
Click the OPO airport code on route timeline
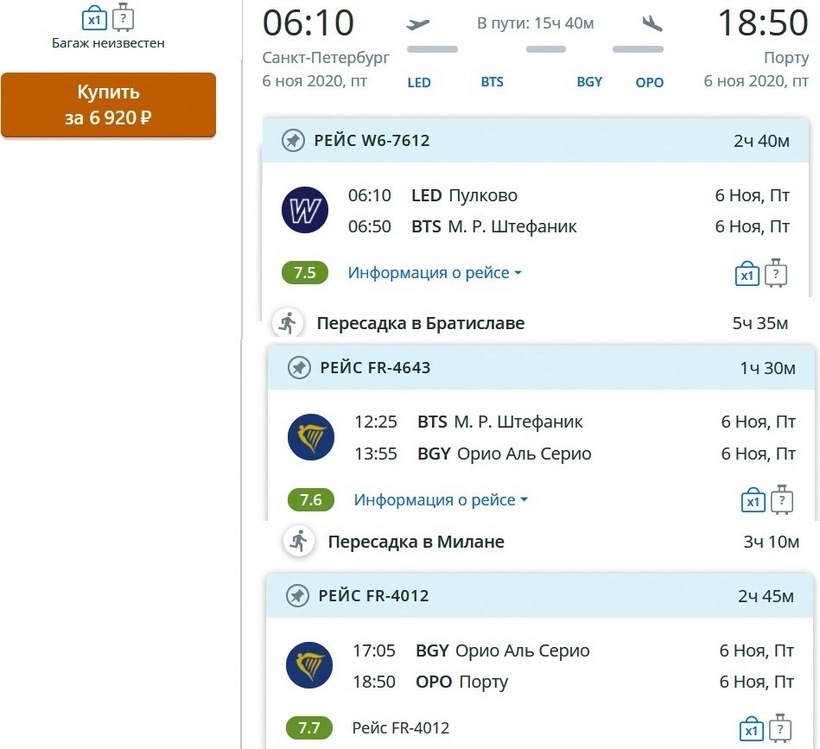(x=650, y=82)
